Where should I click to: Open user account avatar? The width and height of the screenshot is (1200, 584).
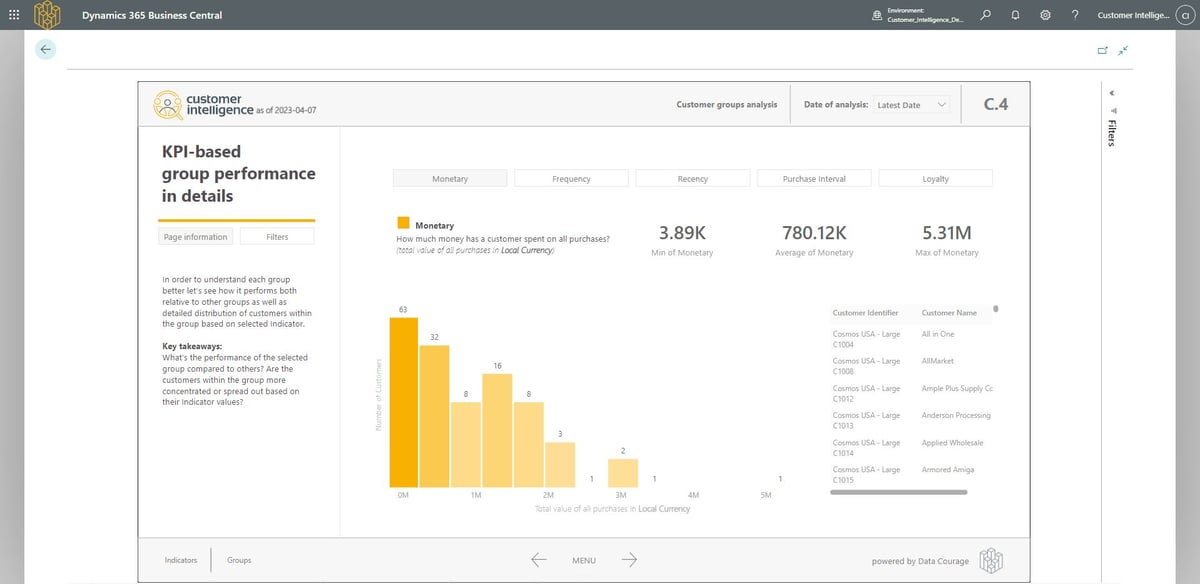pos(1185,15)
